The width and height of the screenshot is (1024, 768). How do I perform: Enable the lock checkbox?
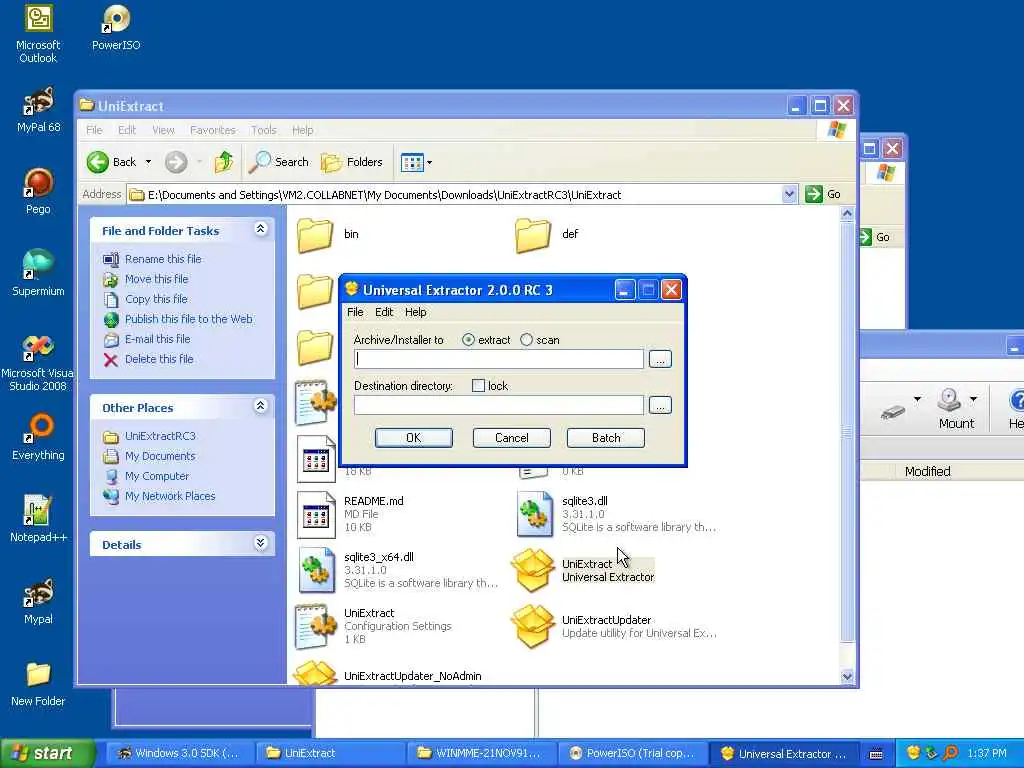(x=478, y=386)
